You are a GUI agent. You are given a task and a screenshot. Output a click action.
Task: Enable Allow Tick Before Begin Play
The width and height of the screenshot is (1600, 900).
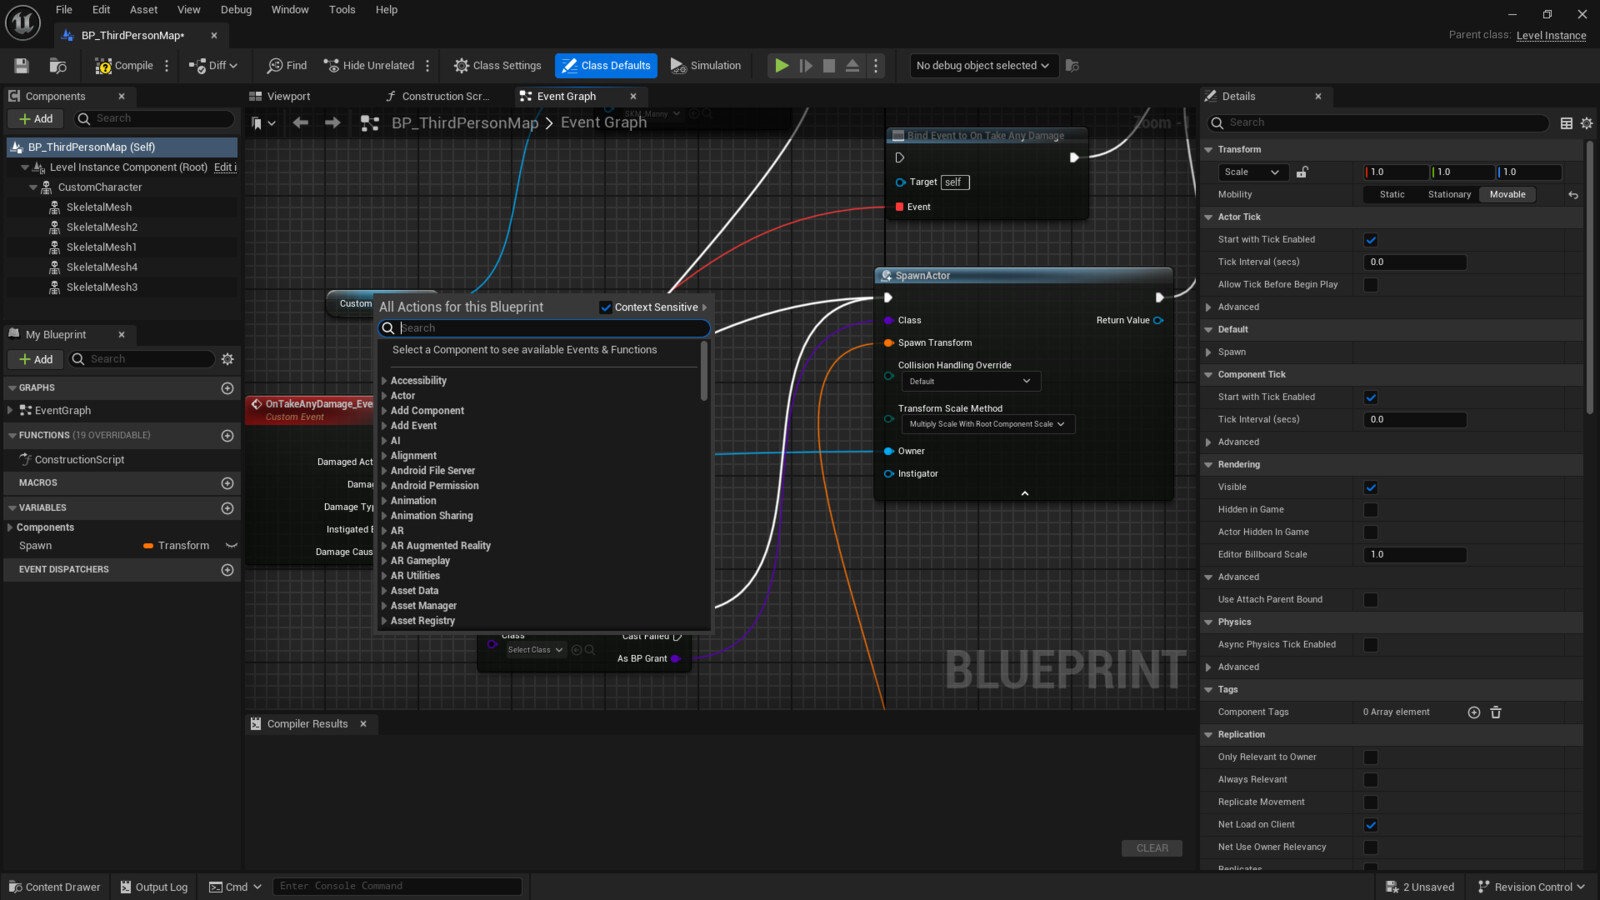coord(1371,285)
